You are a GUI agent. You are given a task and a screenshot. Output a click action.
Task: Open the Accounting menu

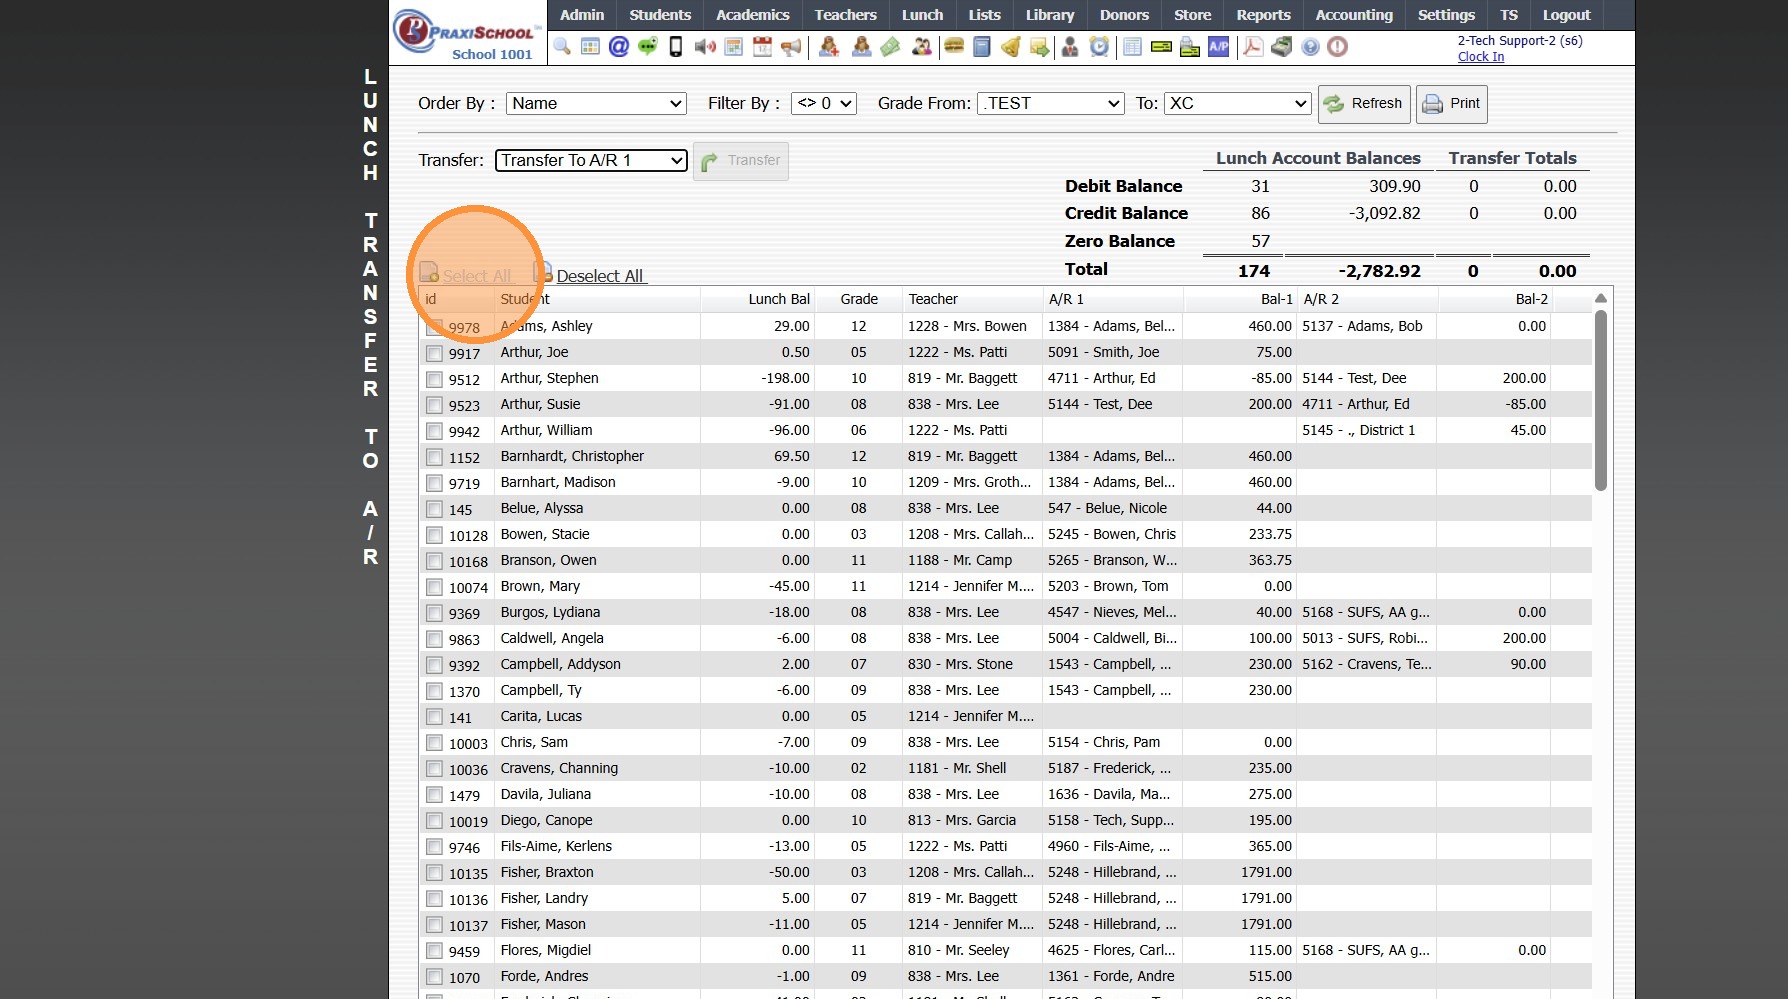[1353, 15]
